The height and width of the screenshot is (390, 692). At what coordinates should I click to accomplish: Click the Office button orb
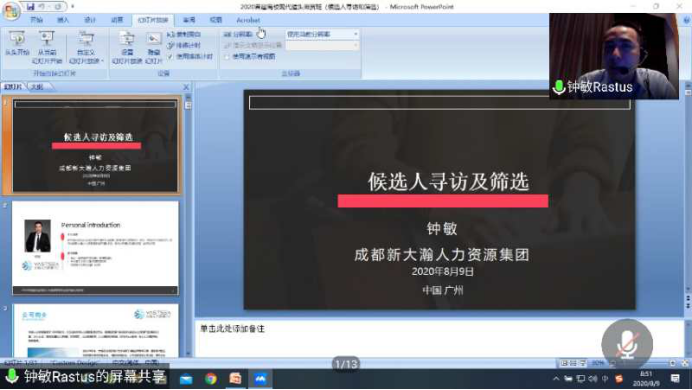coord(11,11)
